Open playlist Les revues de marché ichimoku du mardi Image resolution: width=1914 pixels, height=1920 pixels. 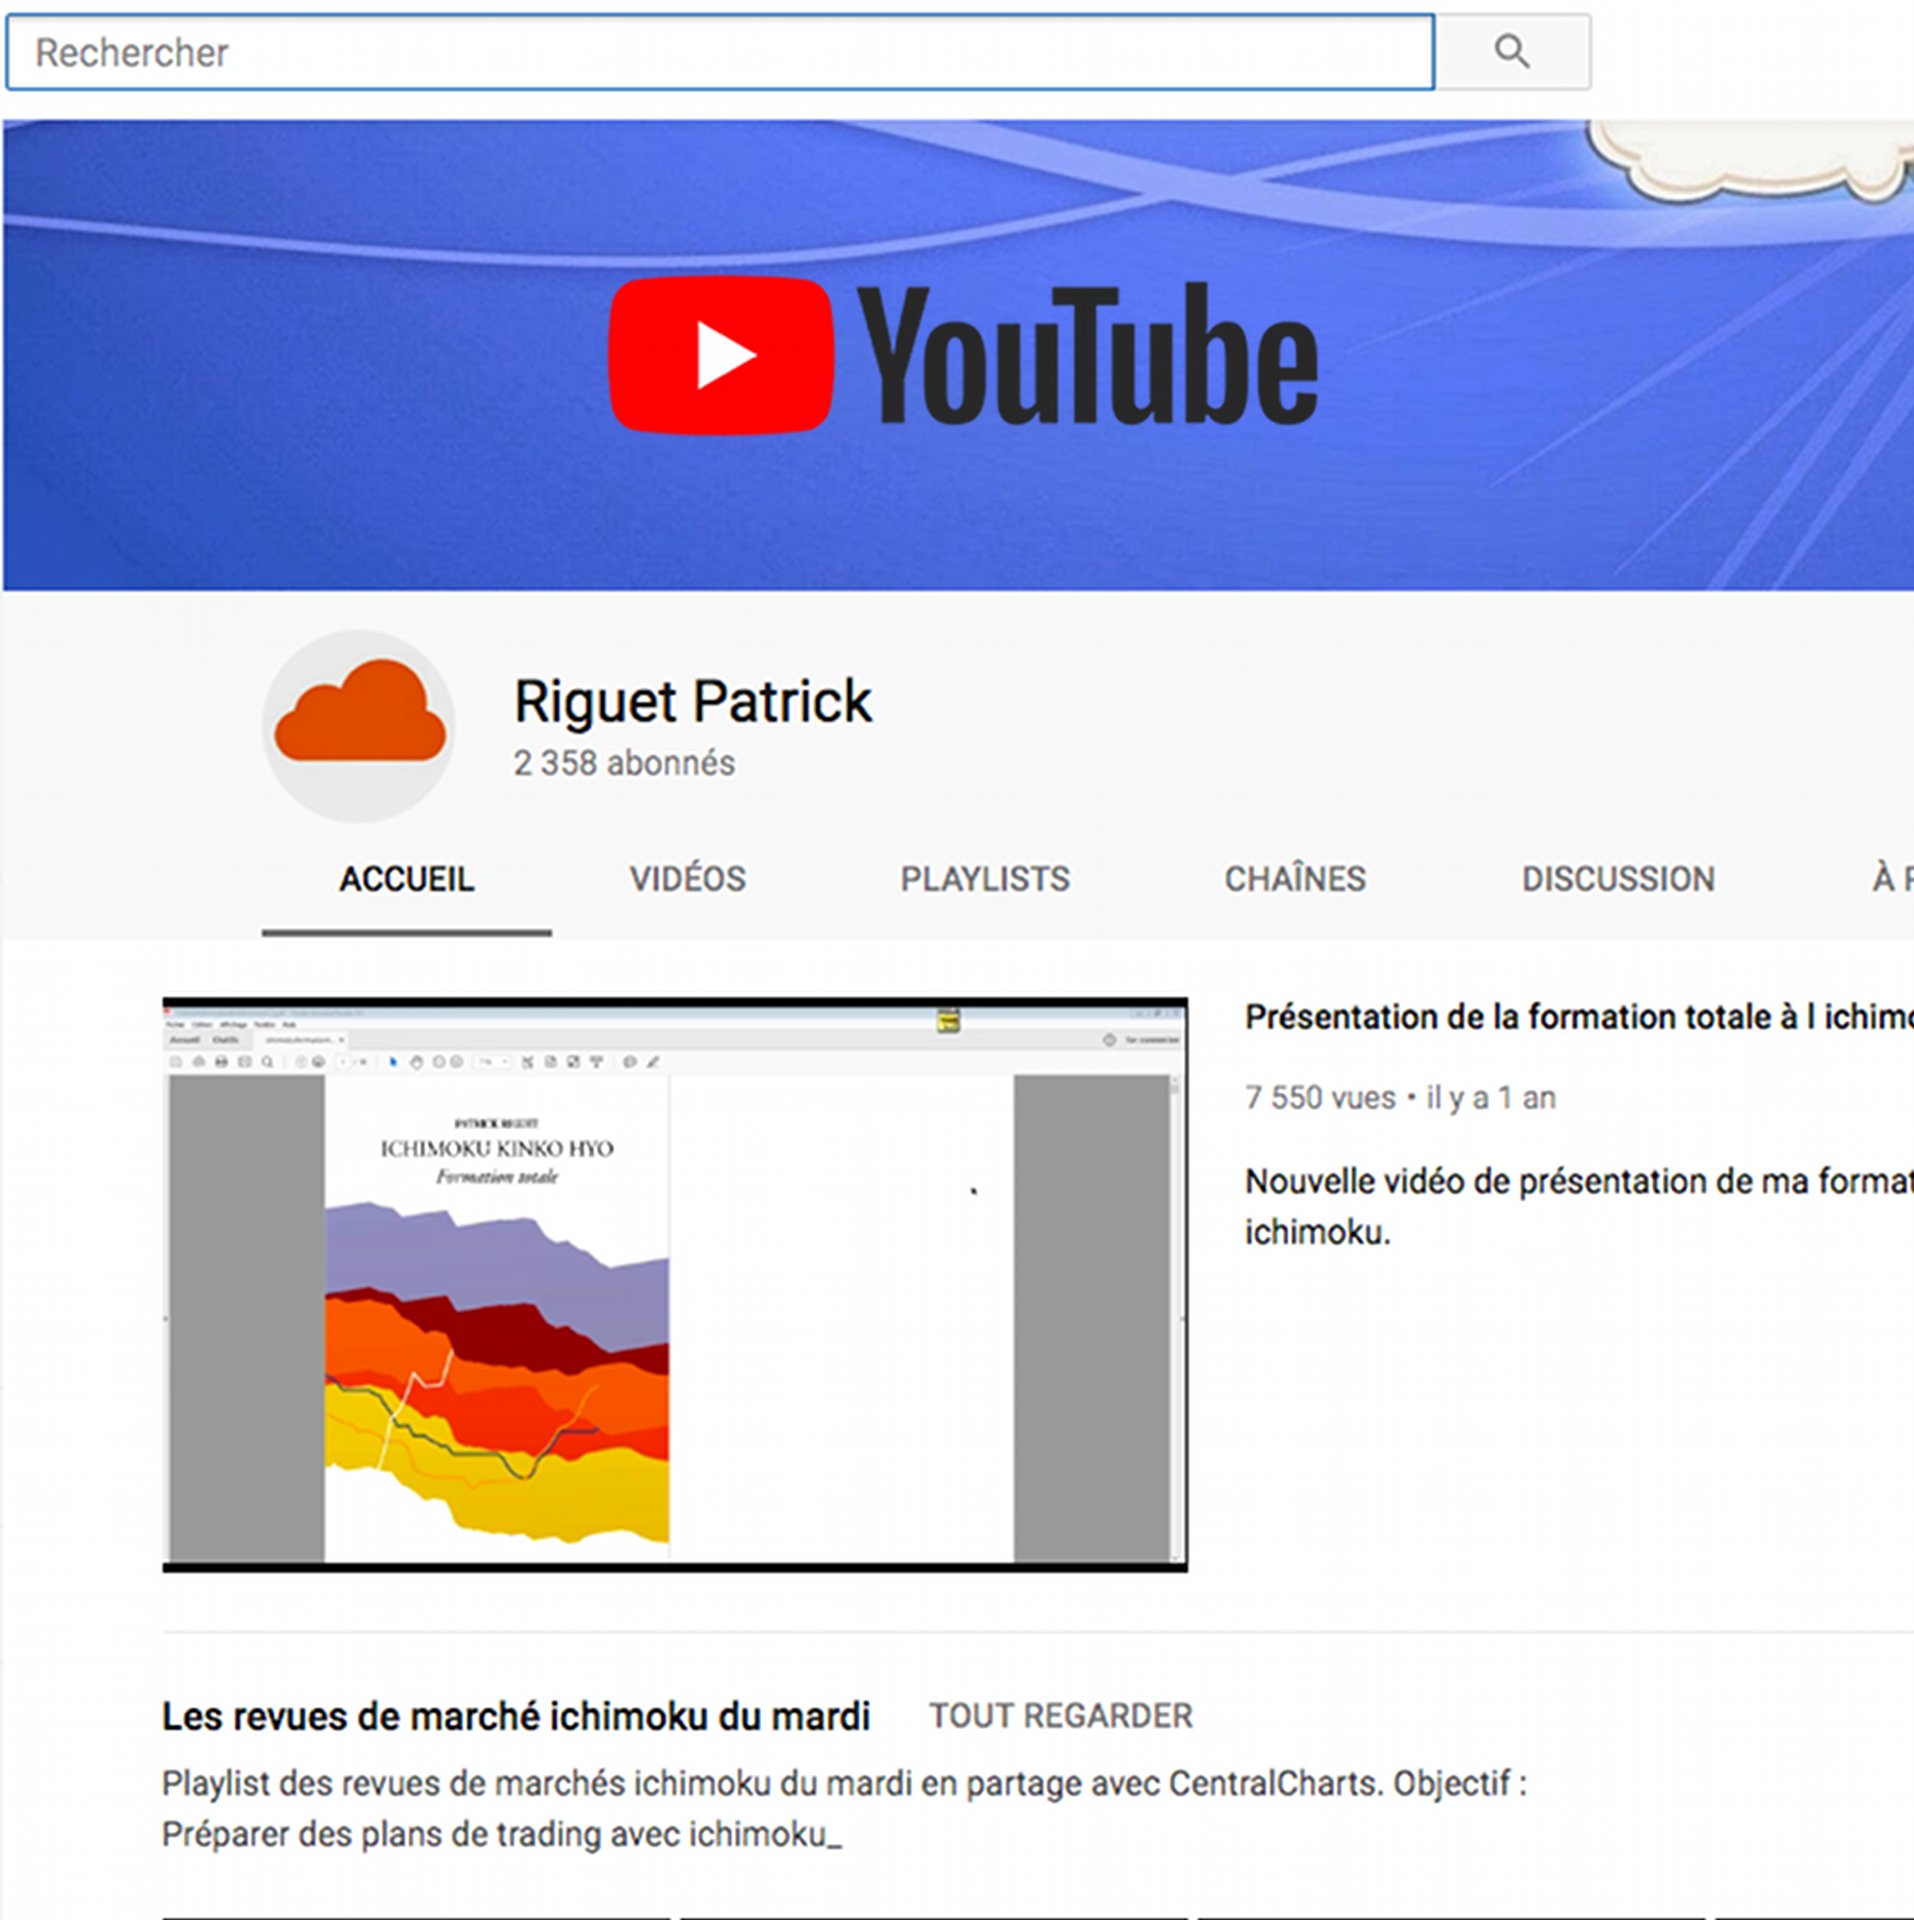[x=516, y=1716]
